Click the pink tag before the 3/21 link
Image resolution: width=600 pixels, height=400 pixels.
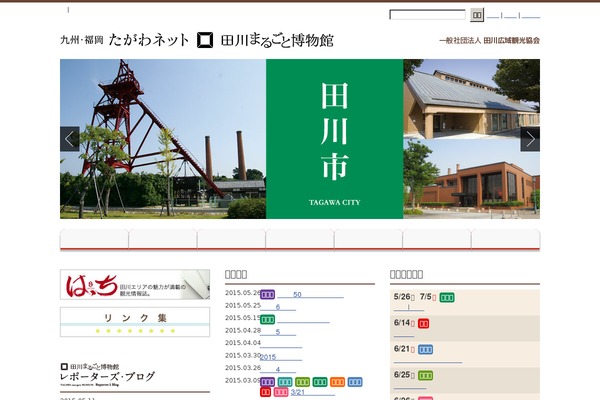click(x=281, y=392)
